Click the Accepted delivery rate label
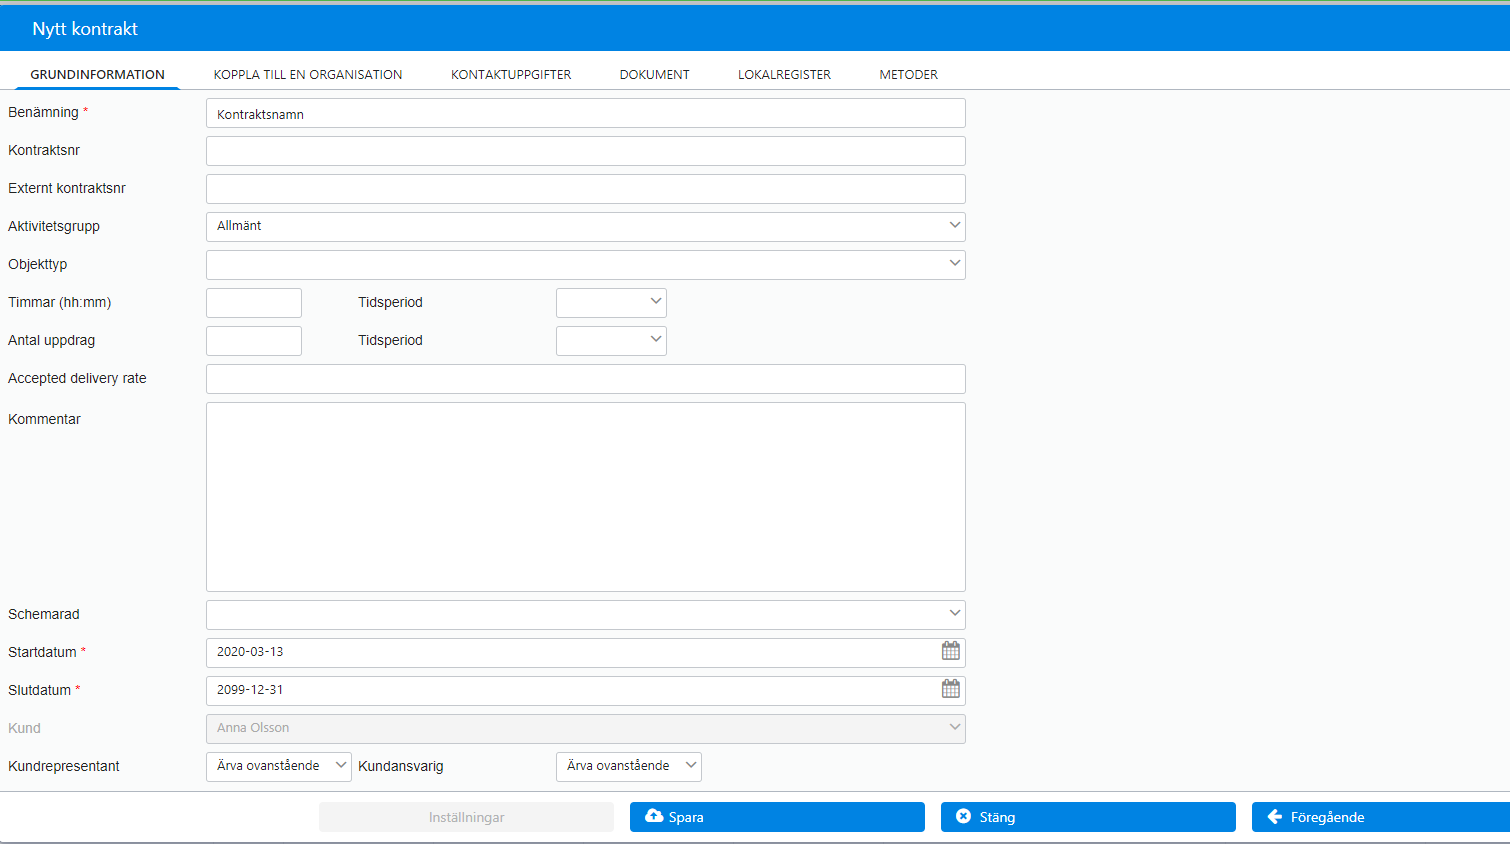This screenshot has height=844, width=1510. (x=77, y=378)
